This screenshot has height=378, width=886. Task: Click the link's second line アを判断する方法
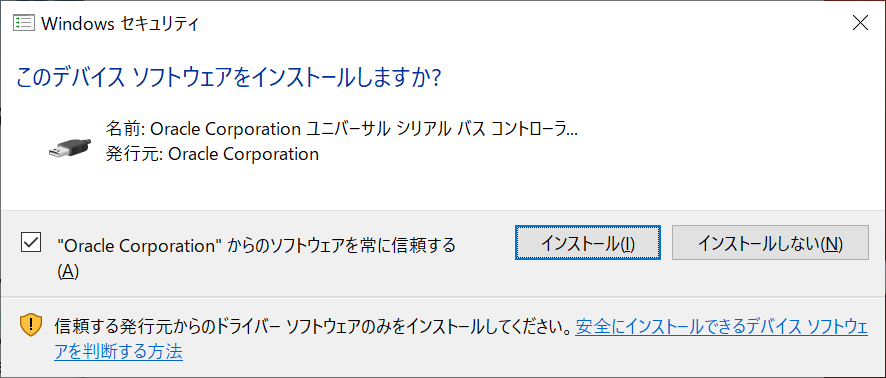(x=119, y=352)
